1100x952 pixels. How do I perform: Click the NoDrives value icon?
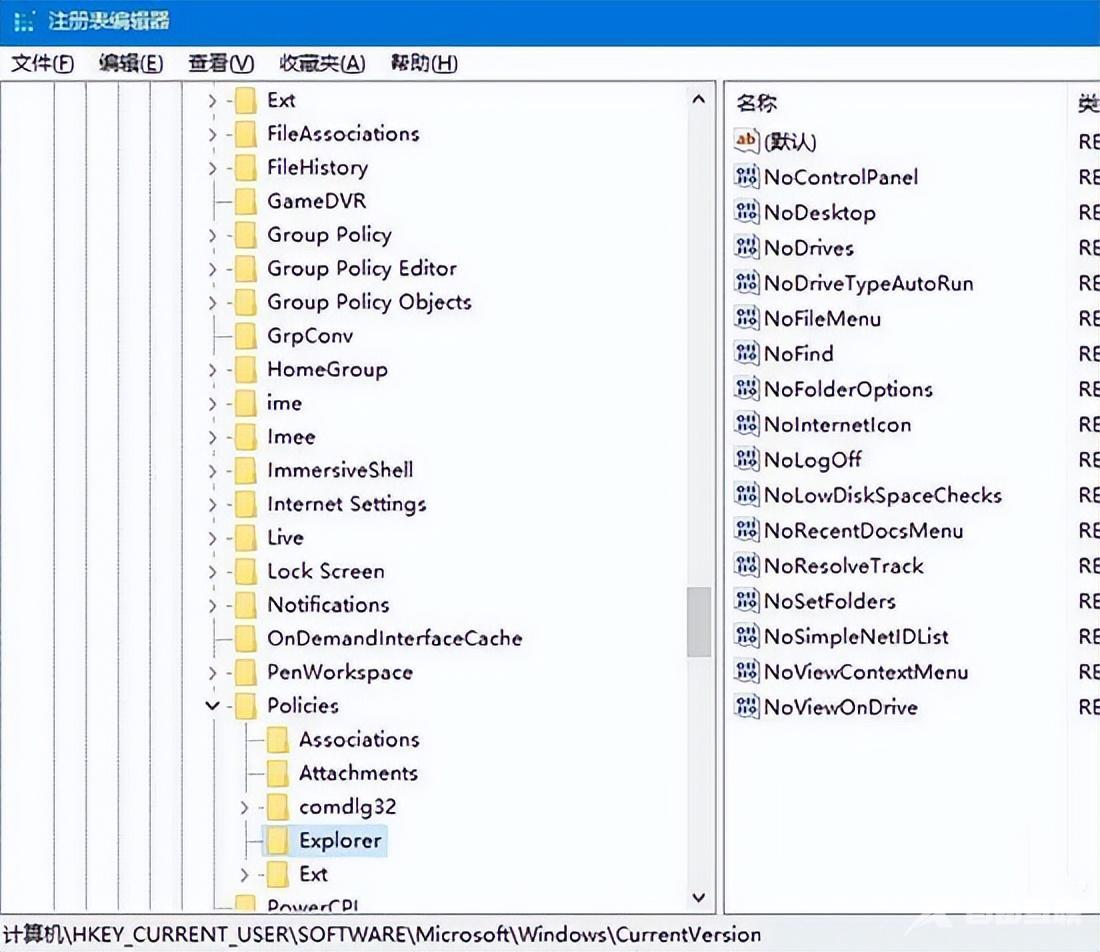(746, 247)
